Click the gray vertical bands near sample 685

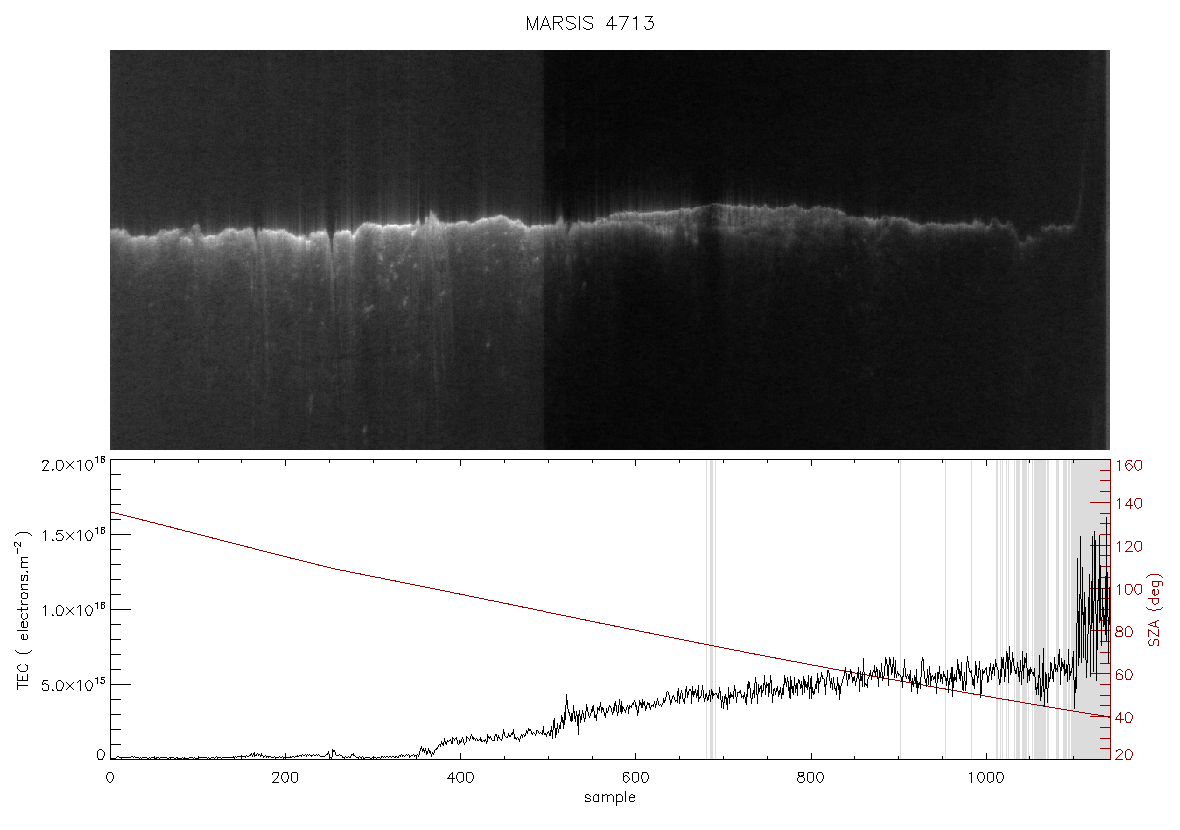click(x=711, y=610)
